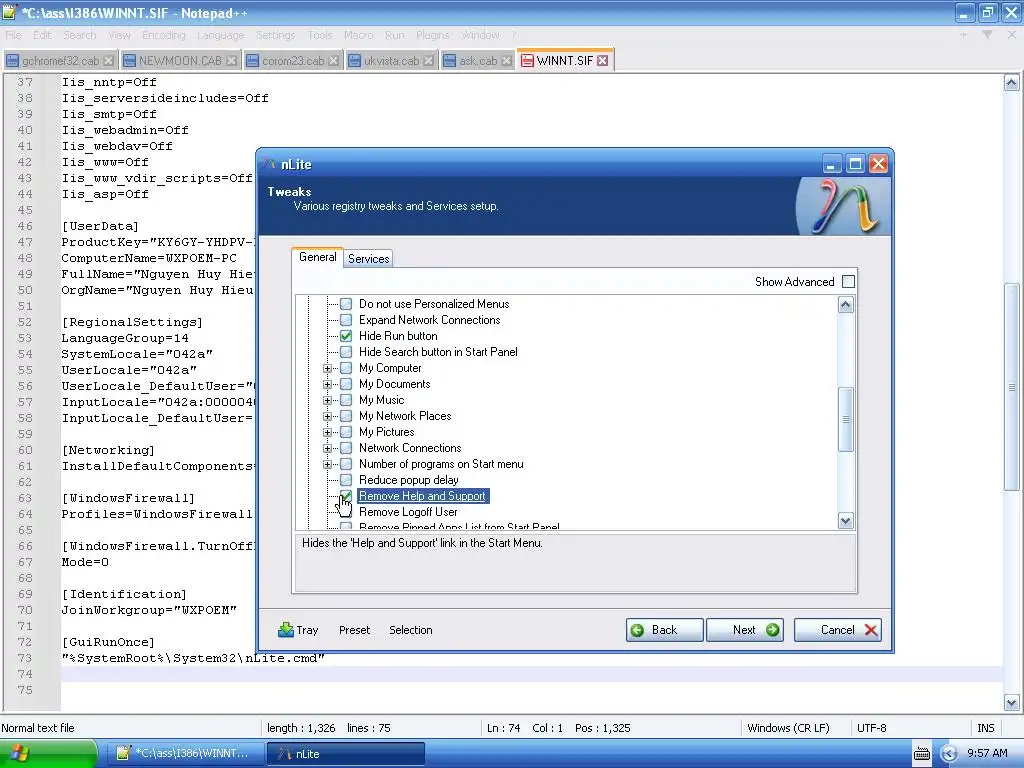Click tweaks list scroll down arrow
The height and width of the screenshot is (768, 1024).
tap(846, 520)
